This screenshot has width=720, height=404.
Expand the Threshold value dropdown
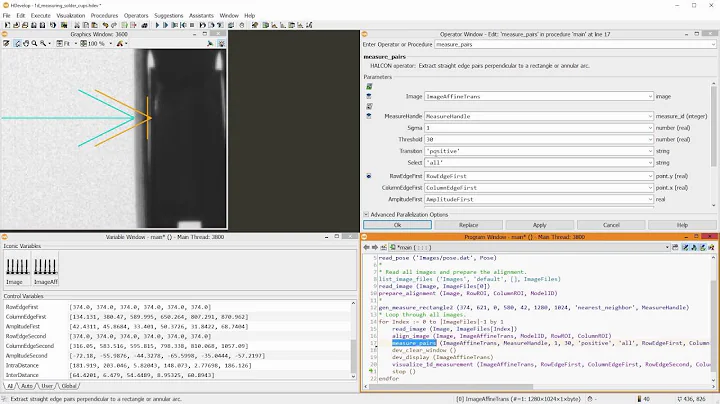coord(650,139)
